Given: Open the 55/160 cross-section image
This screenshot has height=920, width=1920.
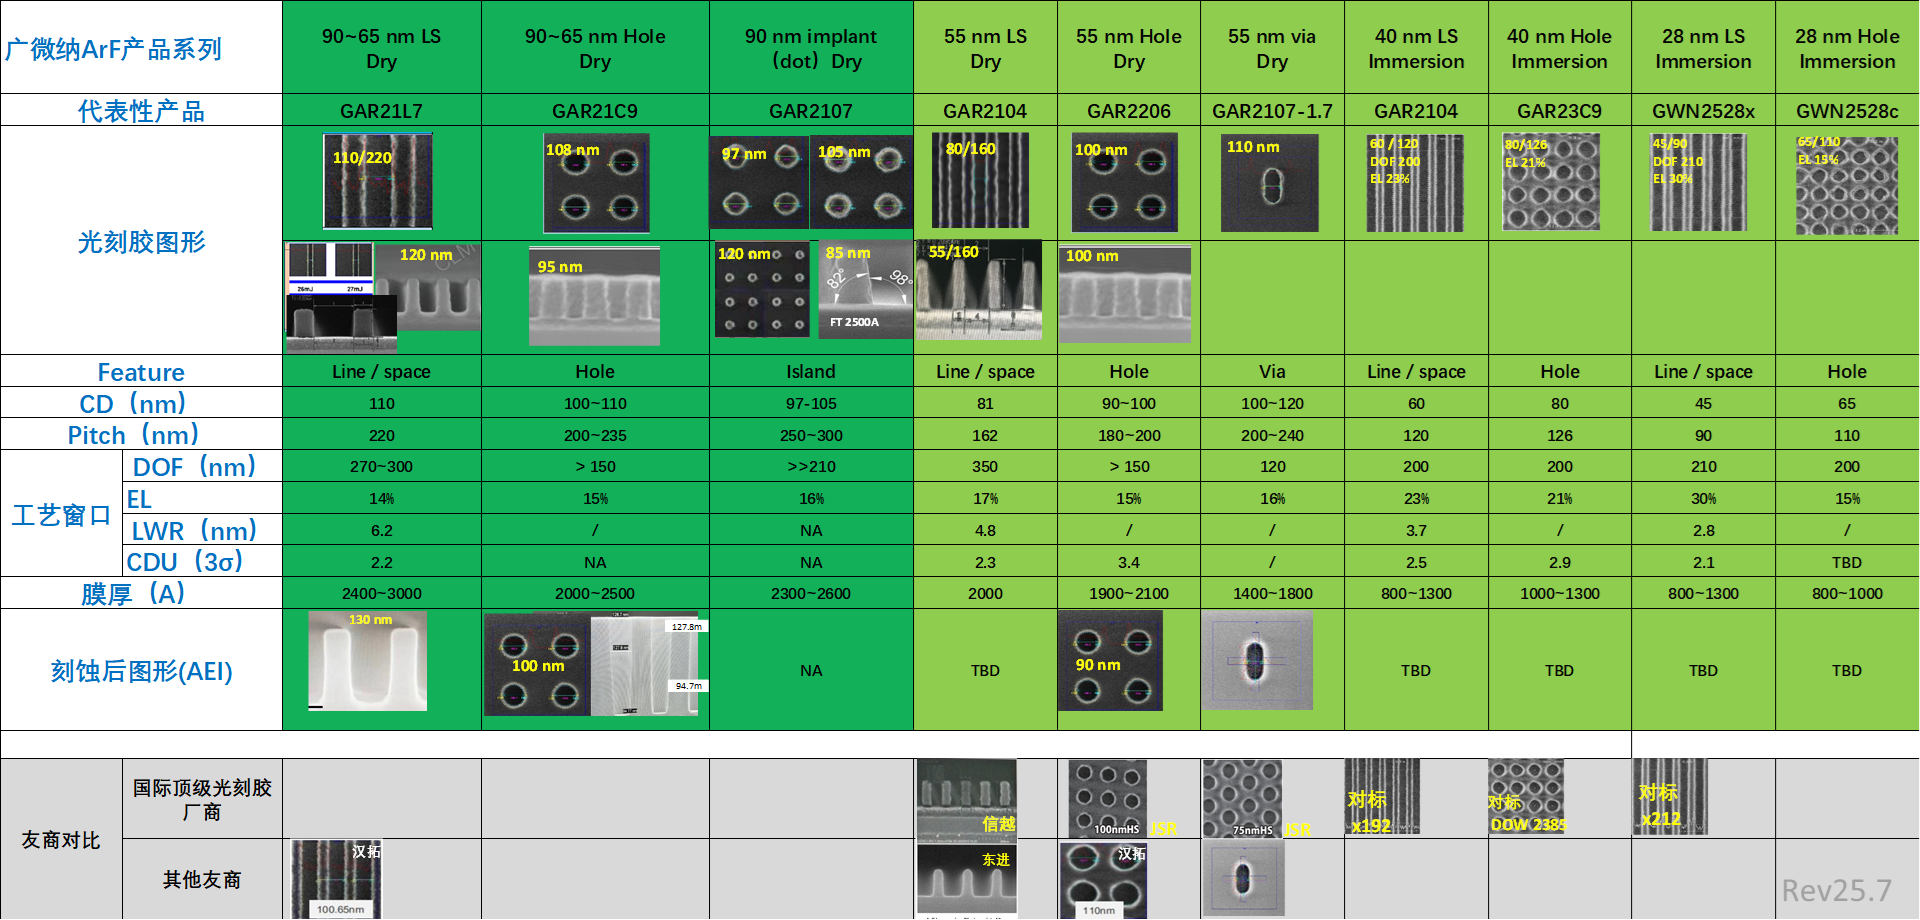Looking at the screenshot, I should click(979, 290).
